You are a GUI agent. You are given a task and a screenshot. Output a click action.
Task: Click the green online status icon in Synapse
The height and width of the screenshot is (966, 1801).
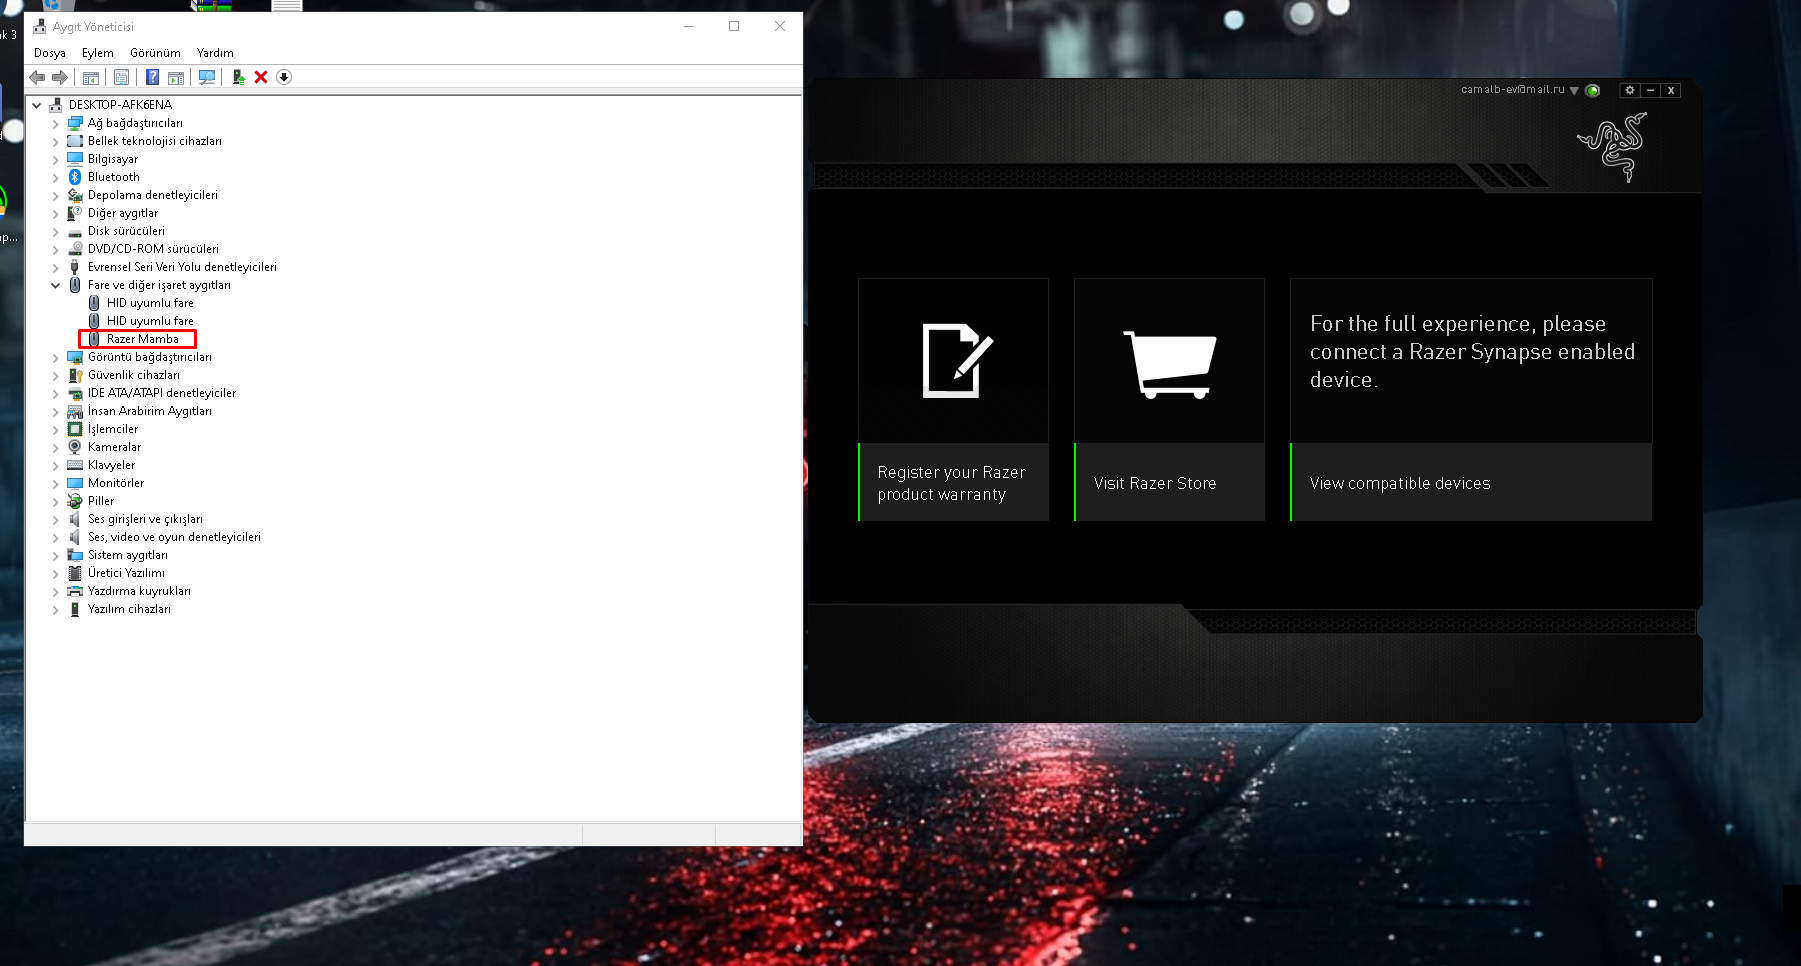point(1593,90)
